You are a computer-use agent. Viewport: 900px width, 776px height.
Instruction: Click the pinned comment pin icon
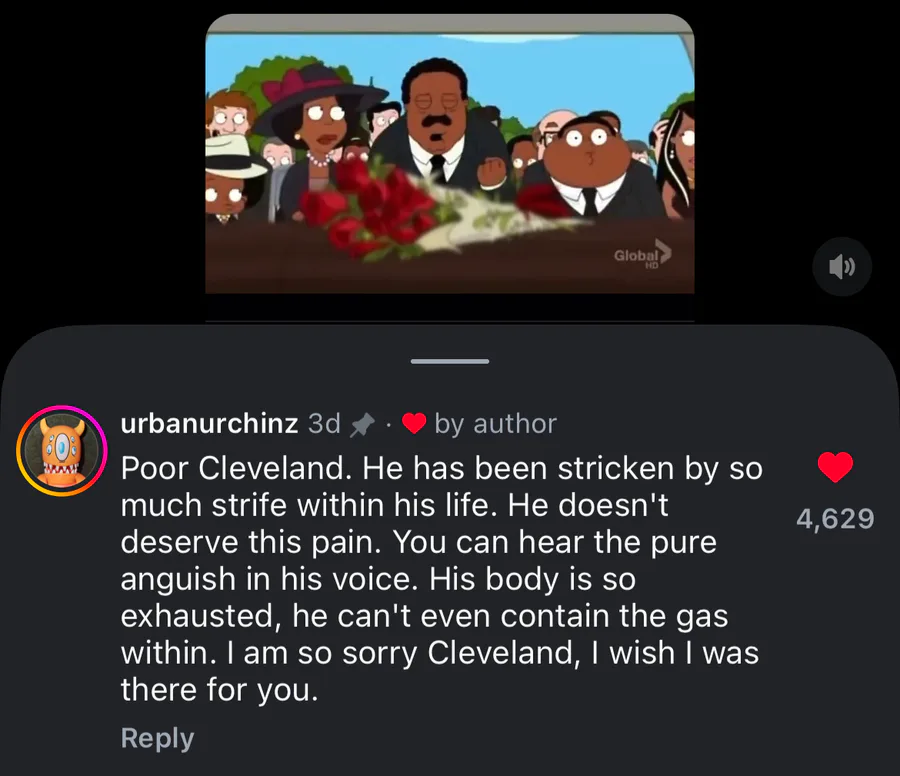coord(362,425)
